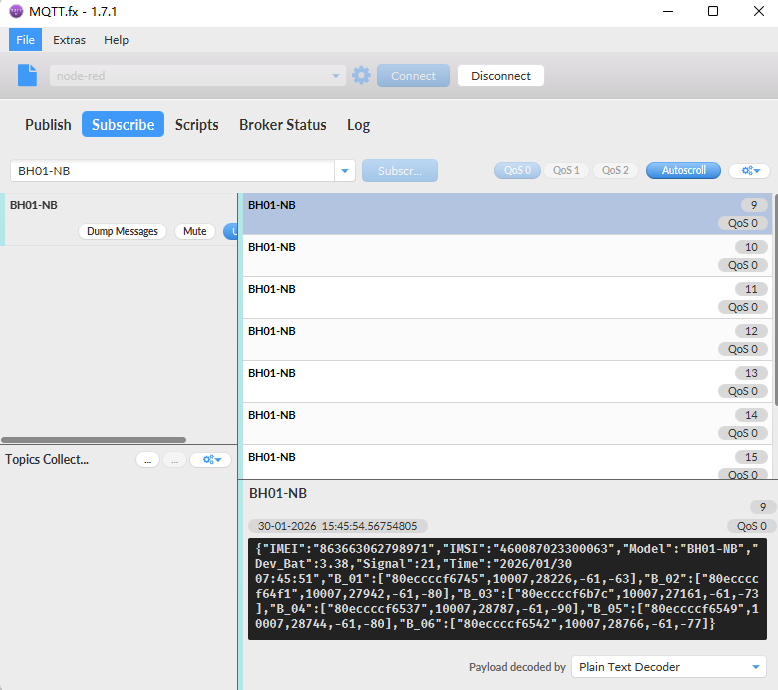Open the File menu
Image resolution: width=778 pixels, height=690 pixels.
25,40
